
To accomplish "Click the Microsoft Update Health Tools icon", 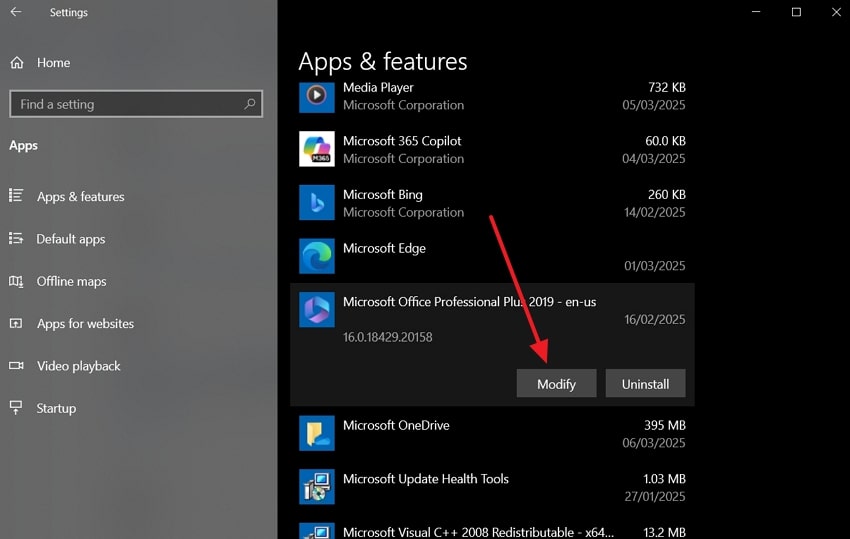I will pyautogui.click(x=317, y=486).
